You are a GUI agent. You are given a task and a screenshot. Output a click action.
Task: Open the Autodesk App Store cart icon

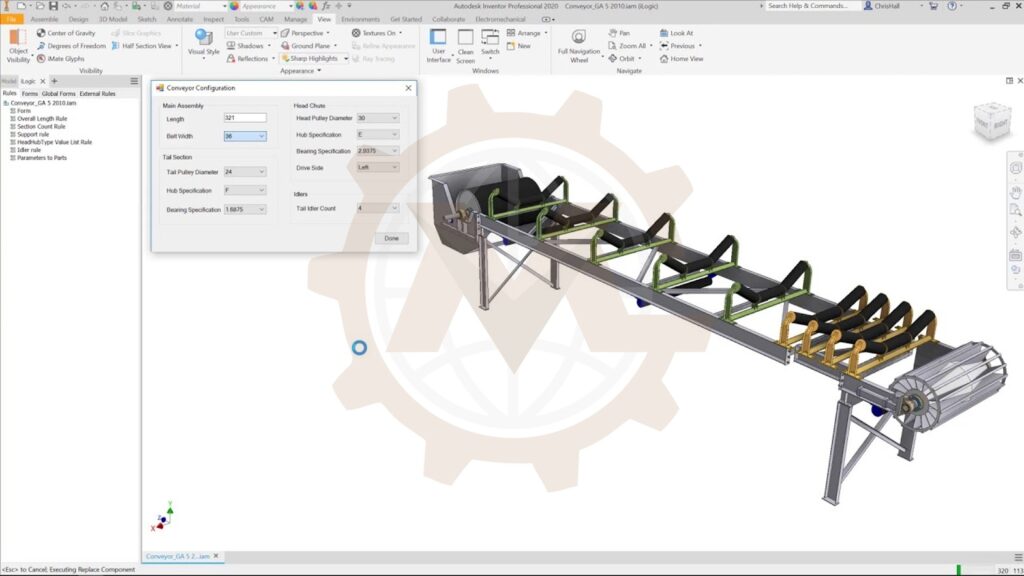coord(933,6)
